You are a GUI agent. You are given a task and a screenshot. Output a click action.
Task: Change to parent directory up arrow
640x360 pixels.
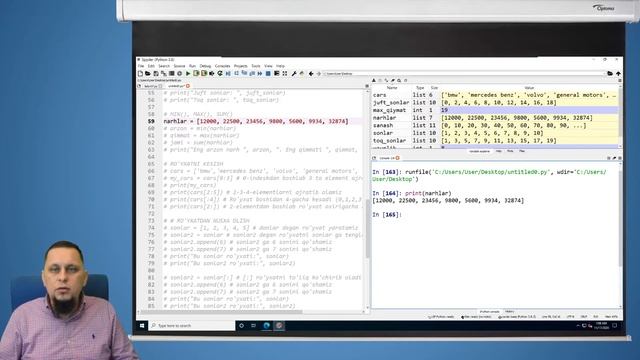[618, 73]
